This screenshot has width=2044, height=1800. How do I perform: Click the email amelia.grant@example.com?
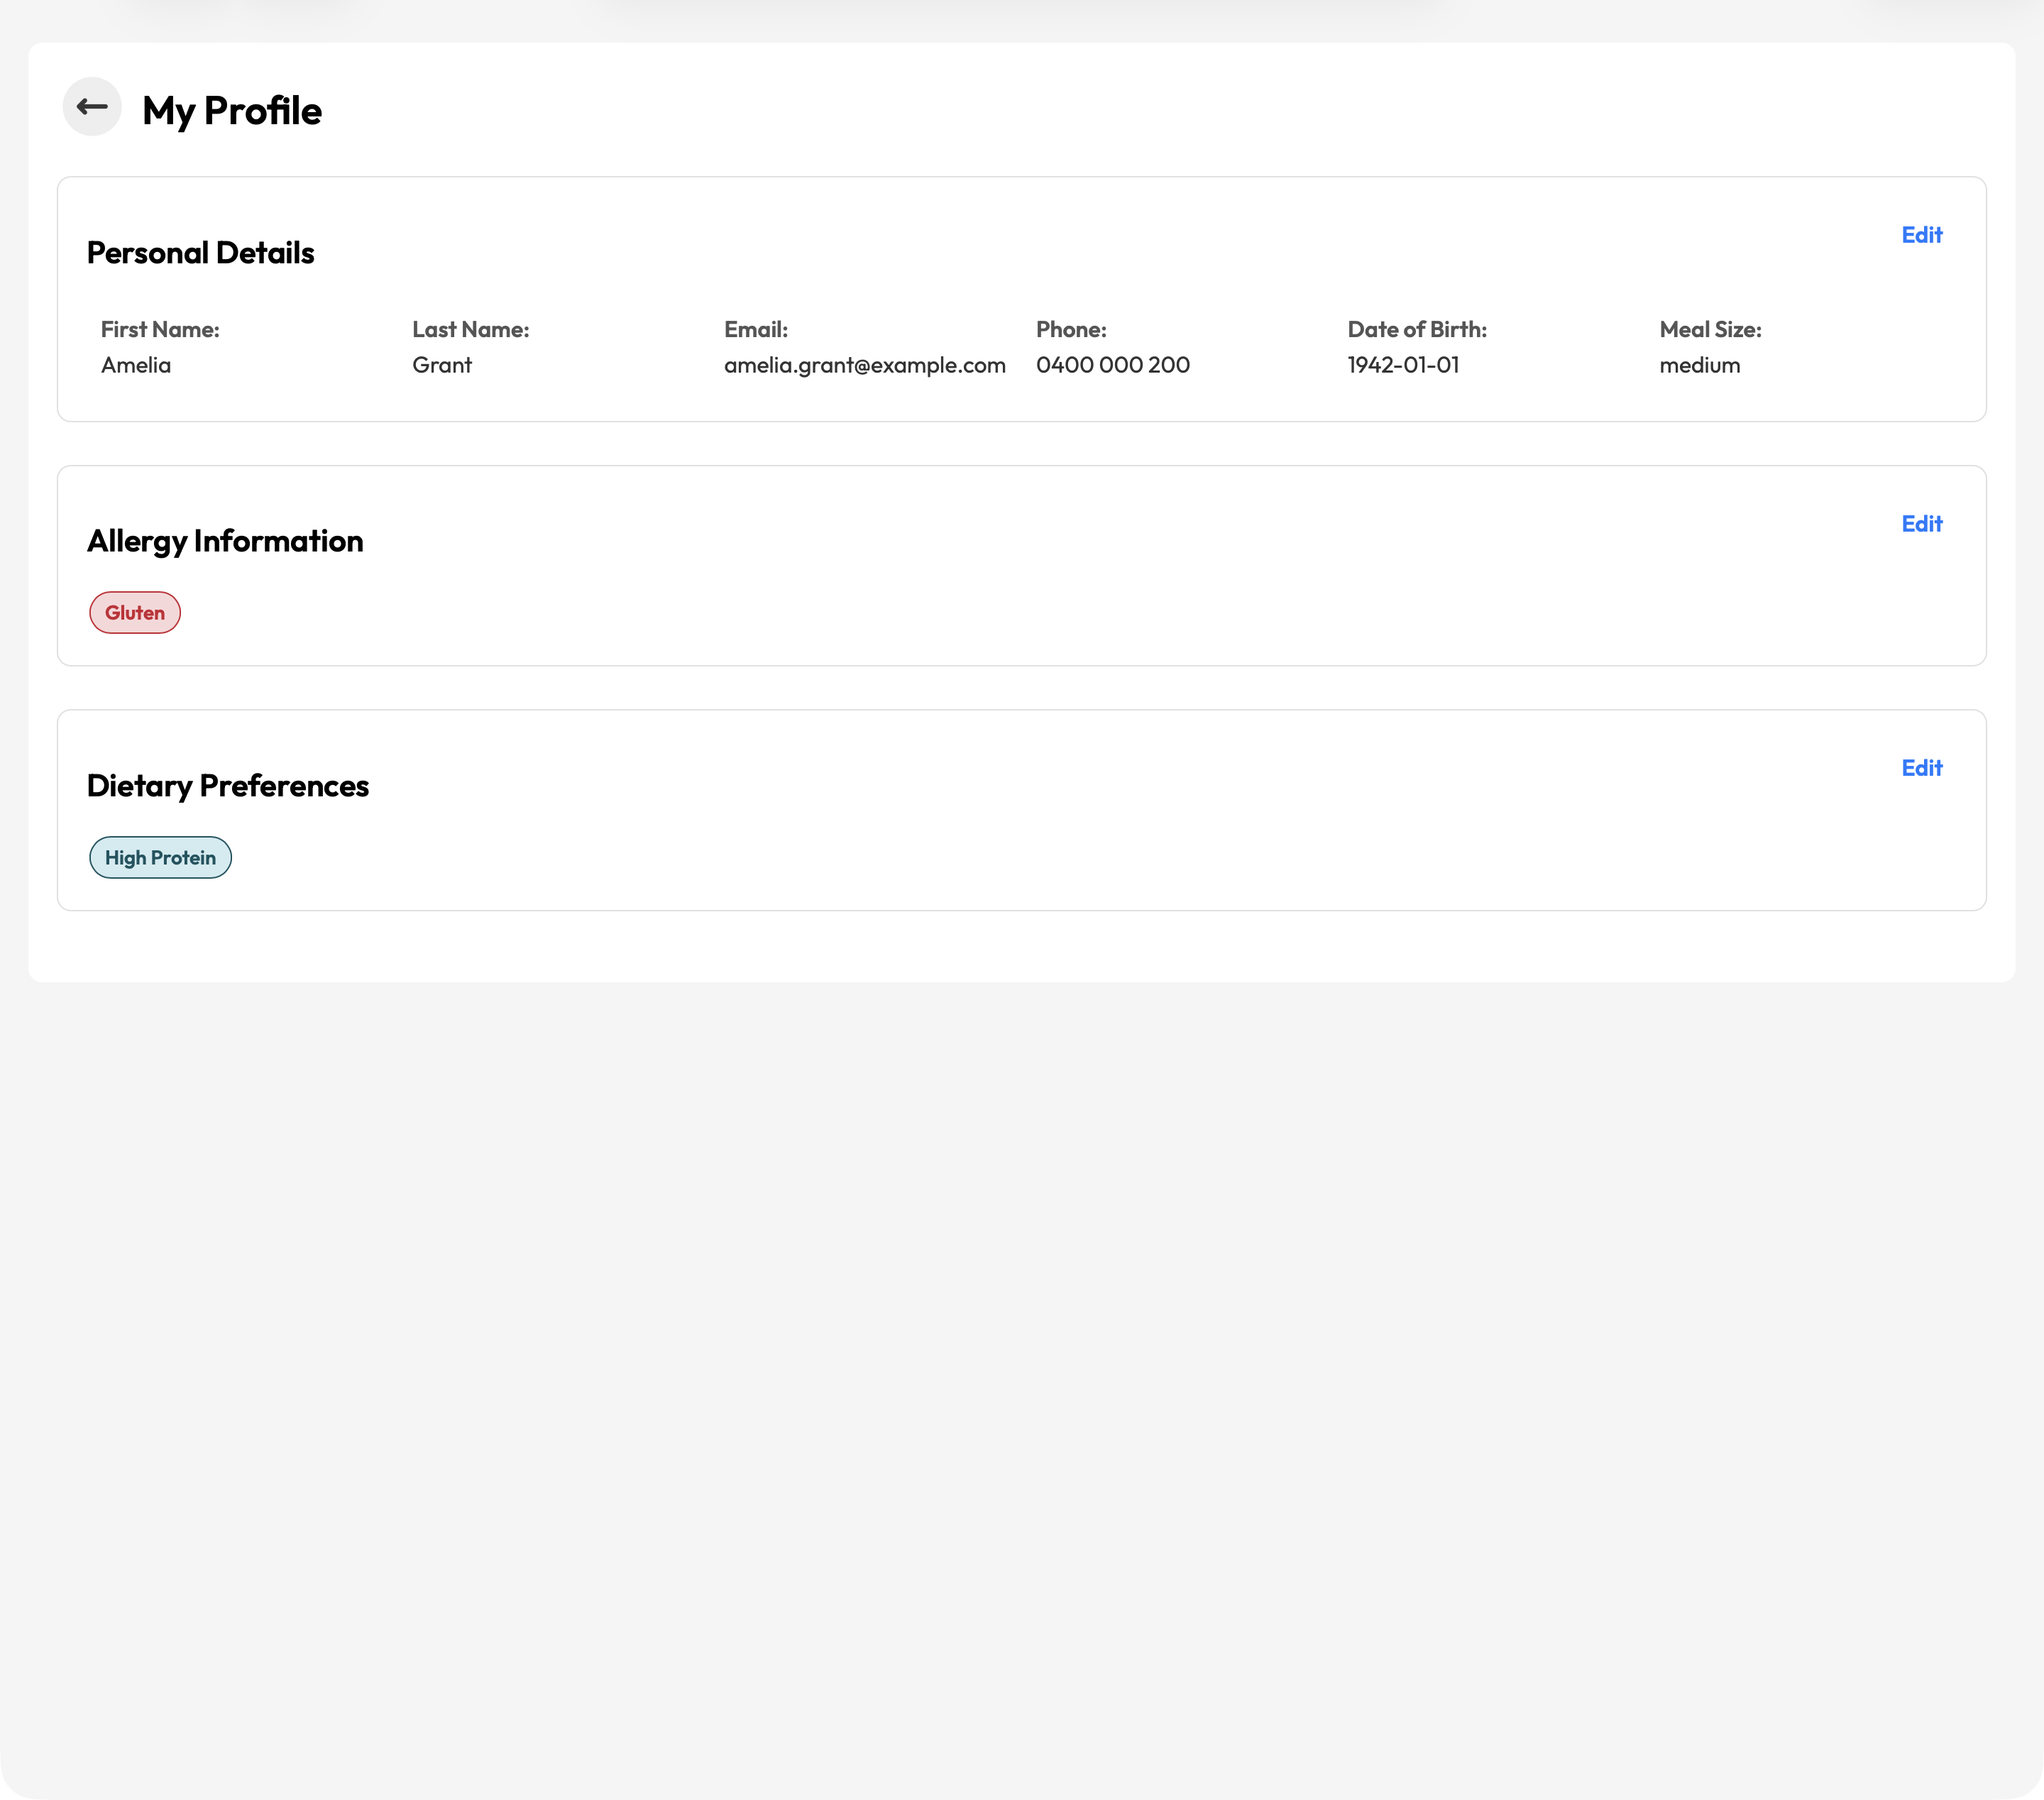tap(865, 366)
